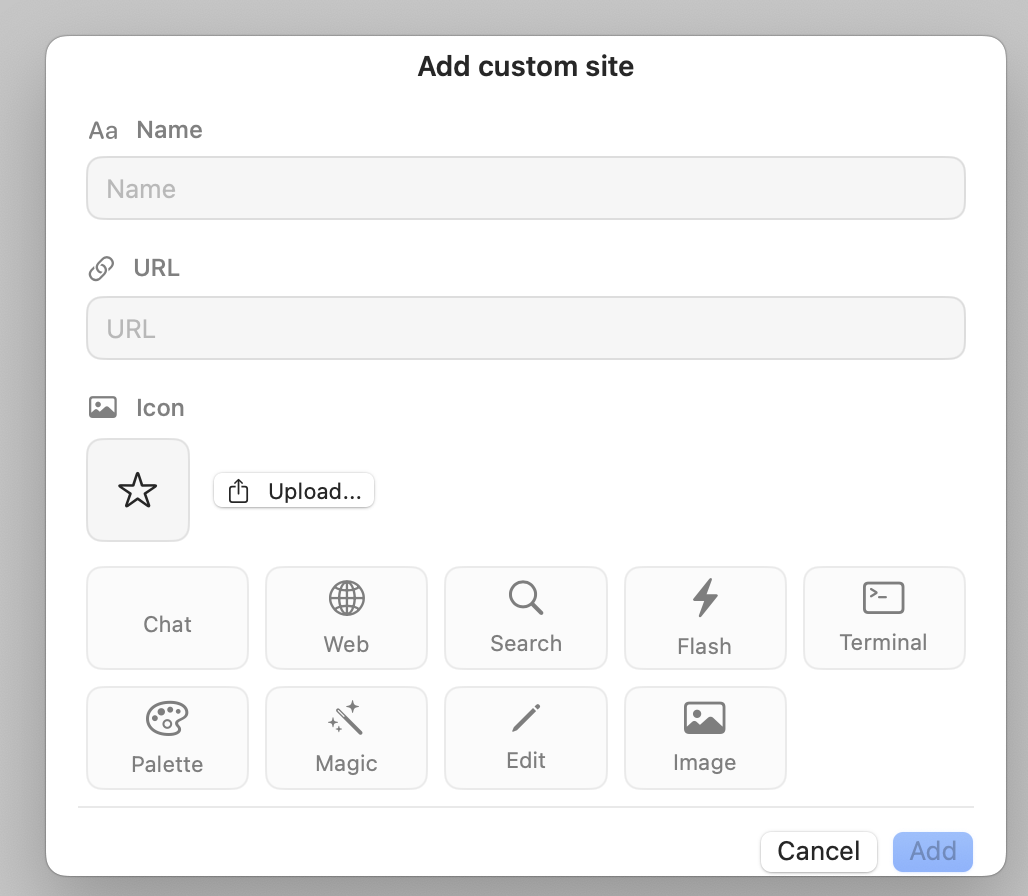Image resolution: width=1028 pixels, height=896 pixels.
Task: Click the chain link glyph beside URL
Action: click(102, 269)
